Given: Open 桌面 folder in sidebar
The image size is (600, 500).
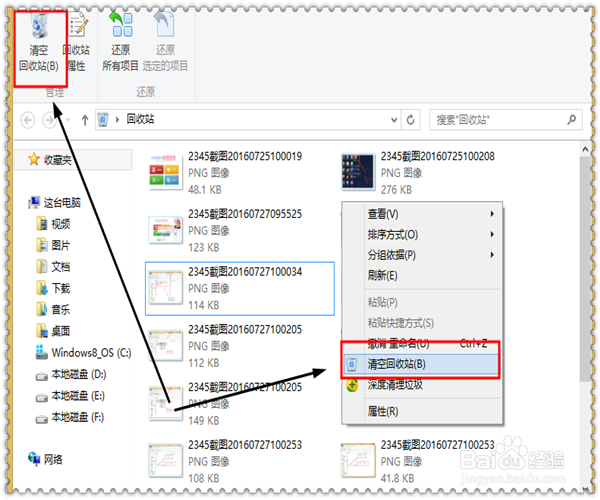Looking at the screenshot, I should [54, 331].
